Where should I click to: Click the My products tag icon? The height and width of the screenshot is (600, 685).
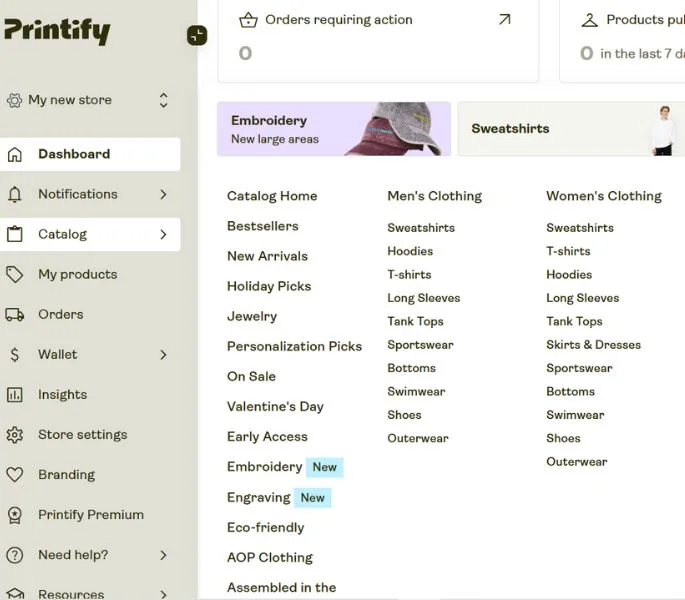(15, 274)
